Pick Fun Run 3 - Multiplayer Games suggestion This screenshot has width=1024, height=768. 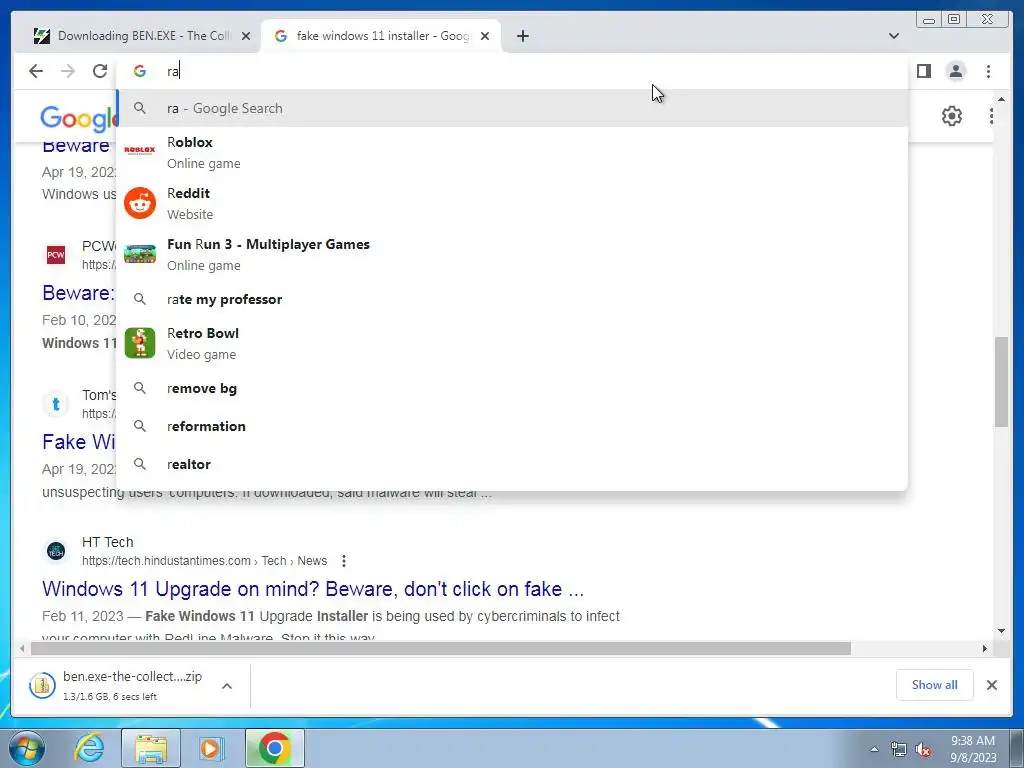point(512,254)
